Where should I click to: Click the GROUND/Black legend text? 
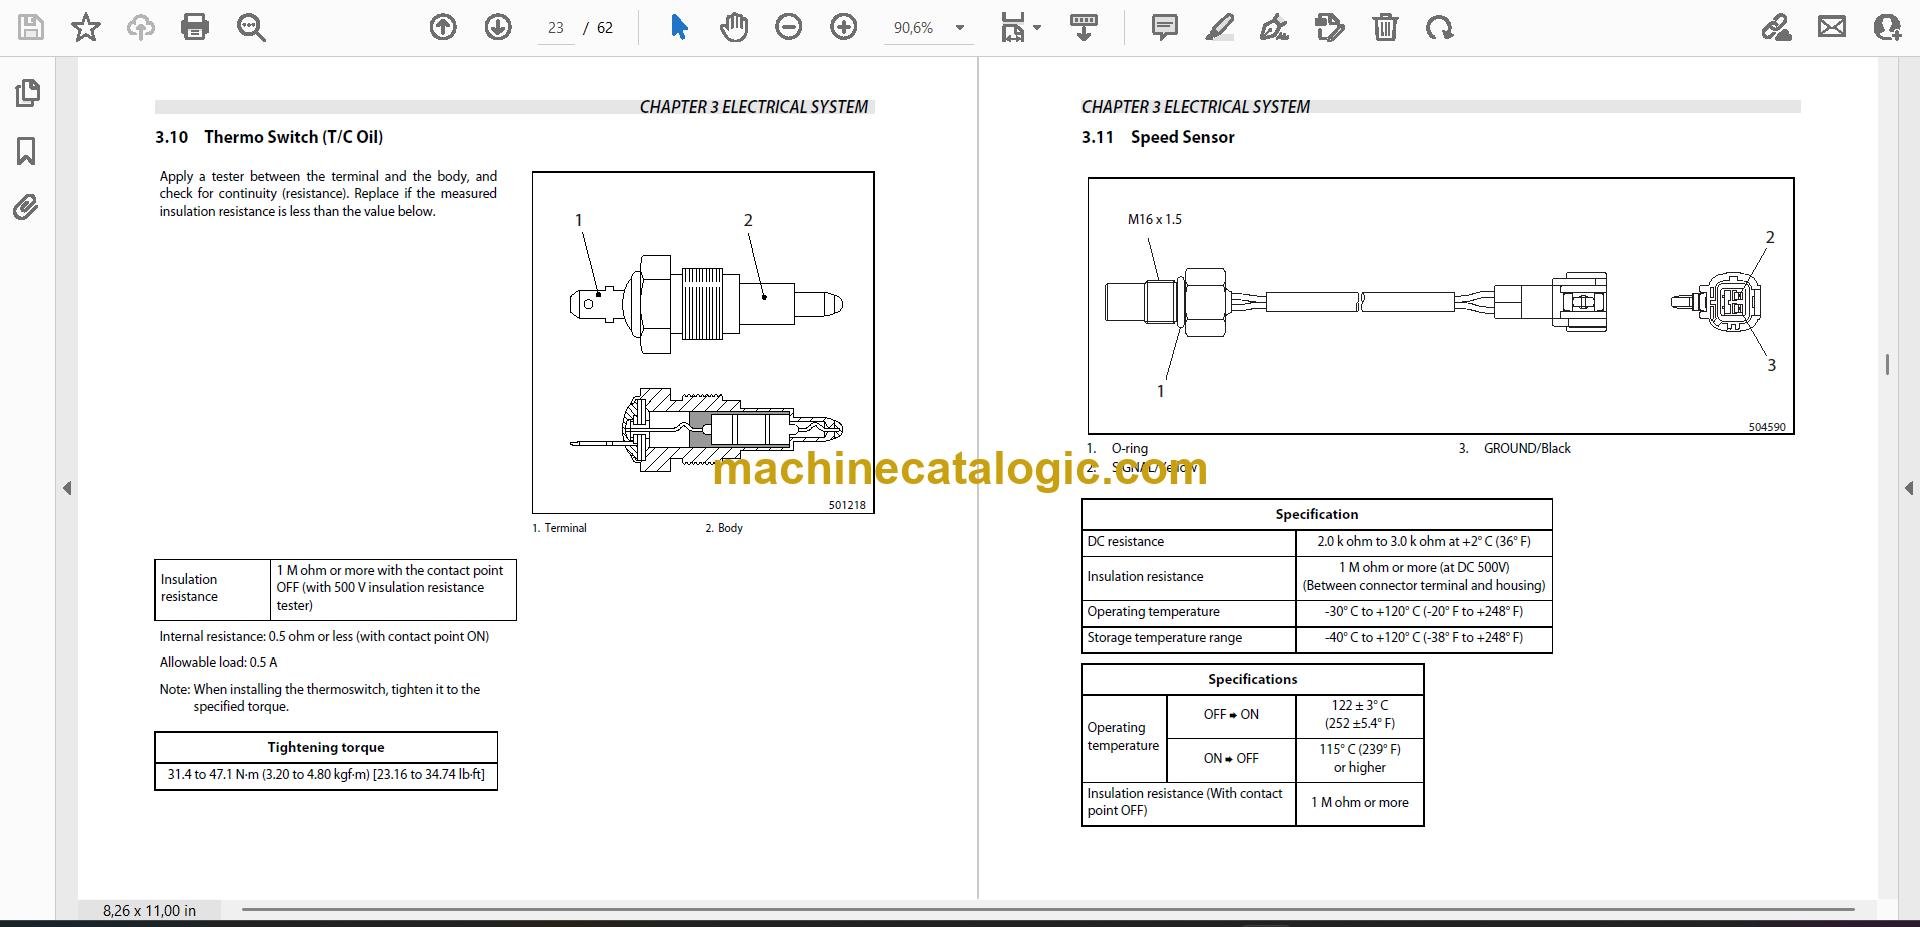point(1527,448)
